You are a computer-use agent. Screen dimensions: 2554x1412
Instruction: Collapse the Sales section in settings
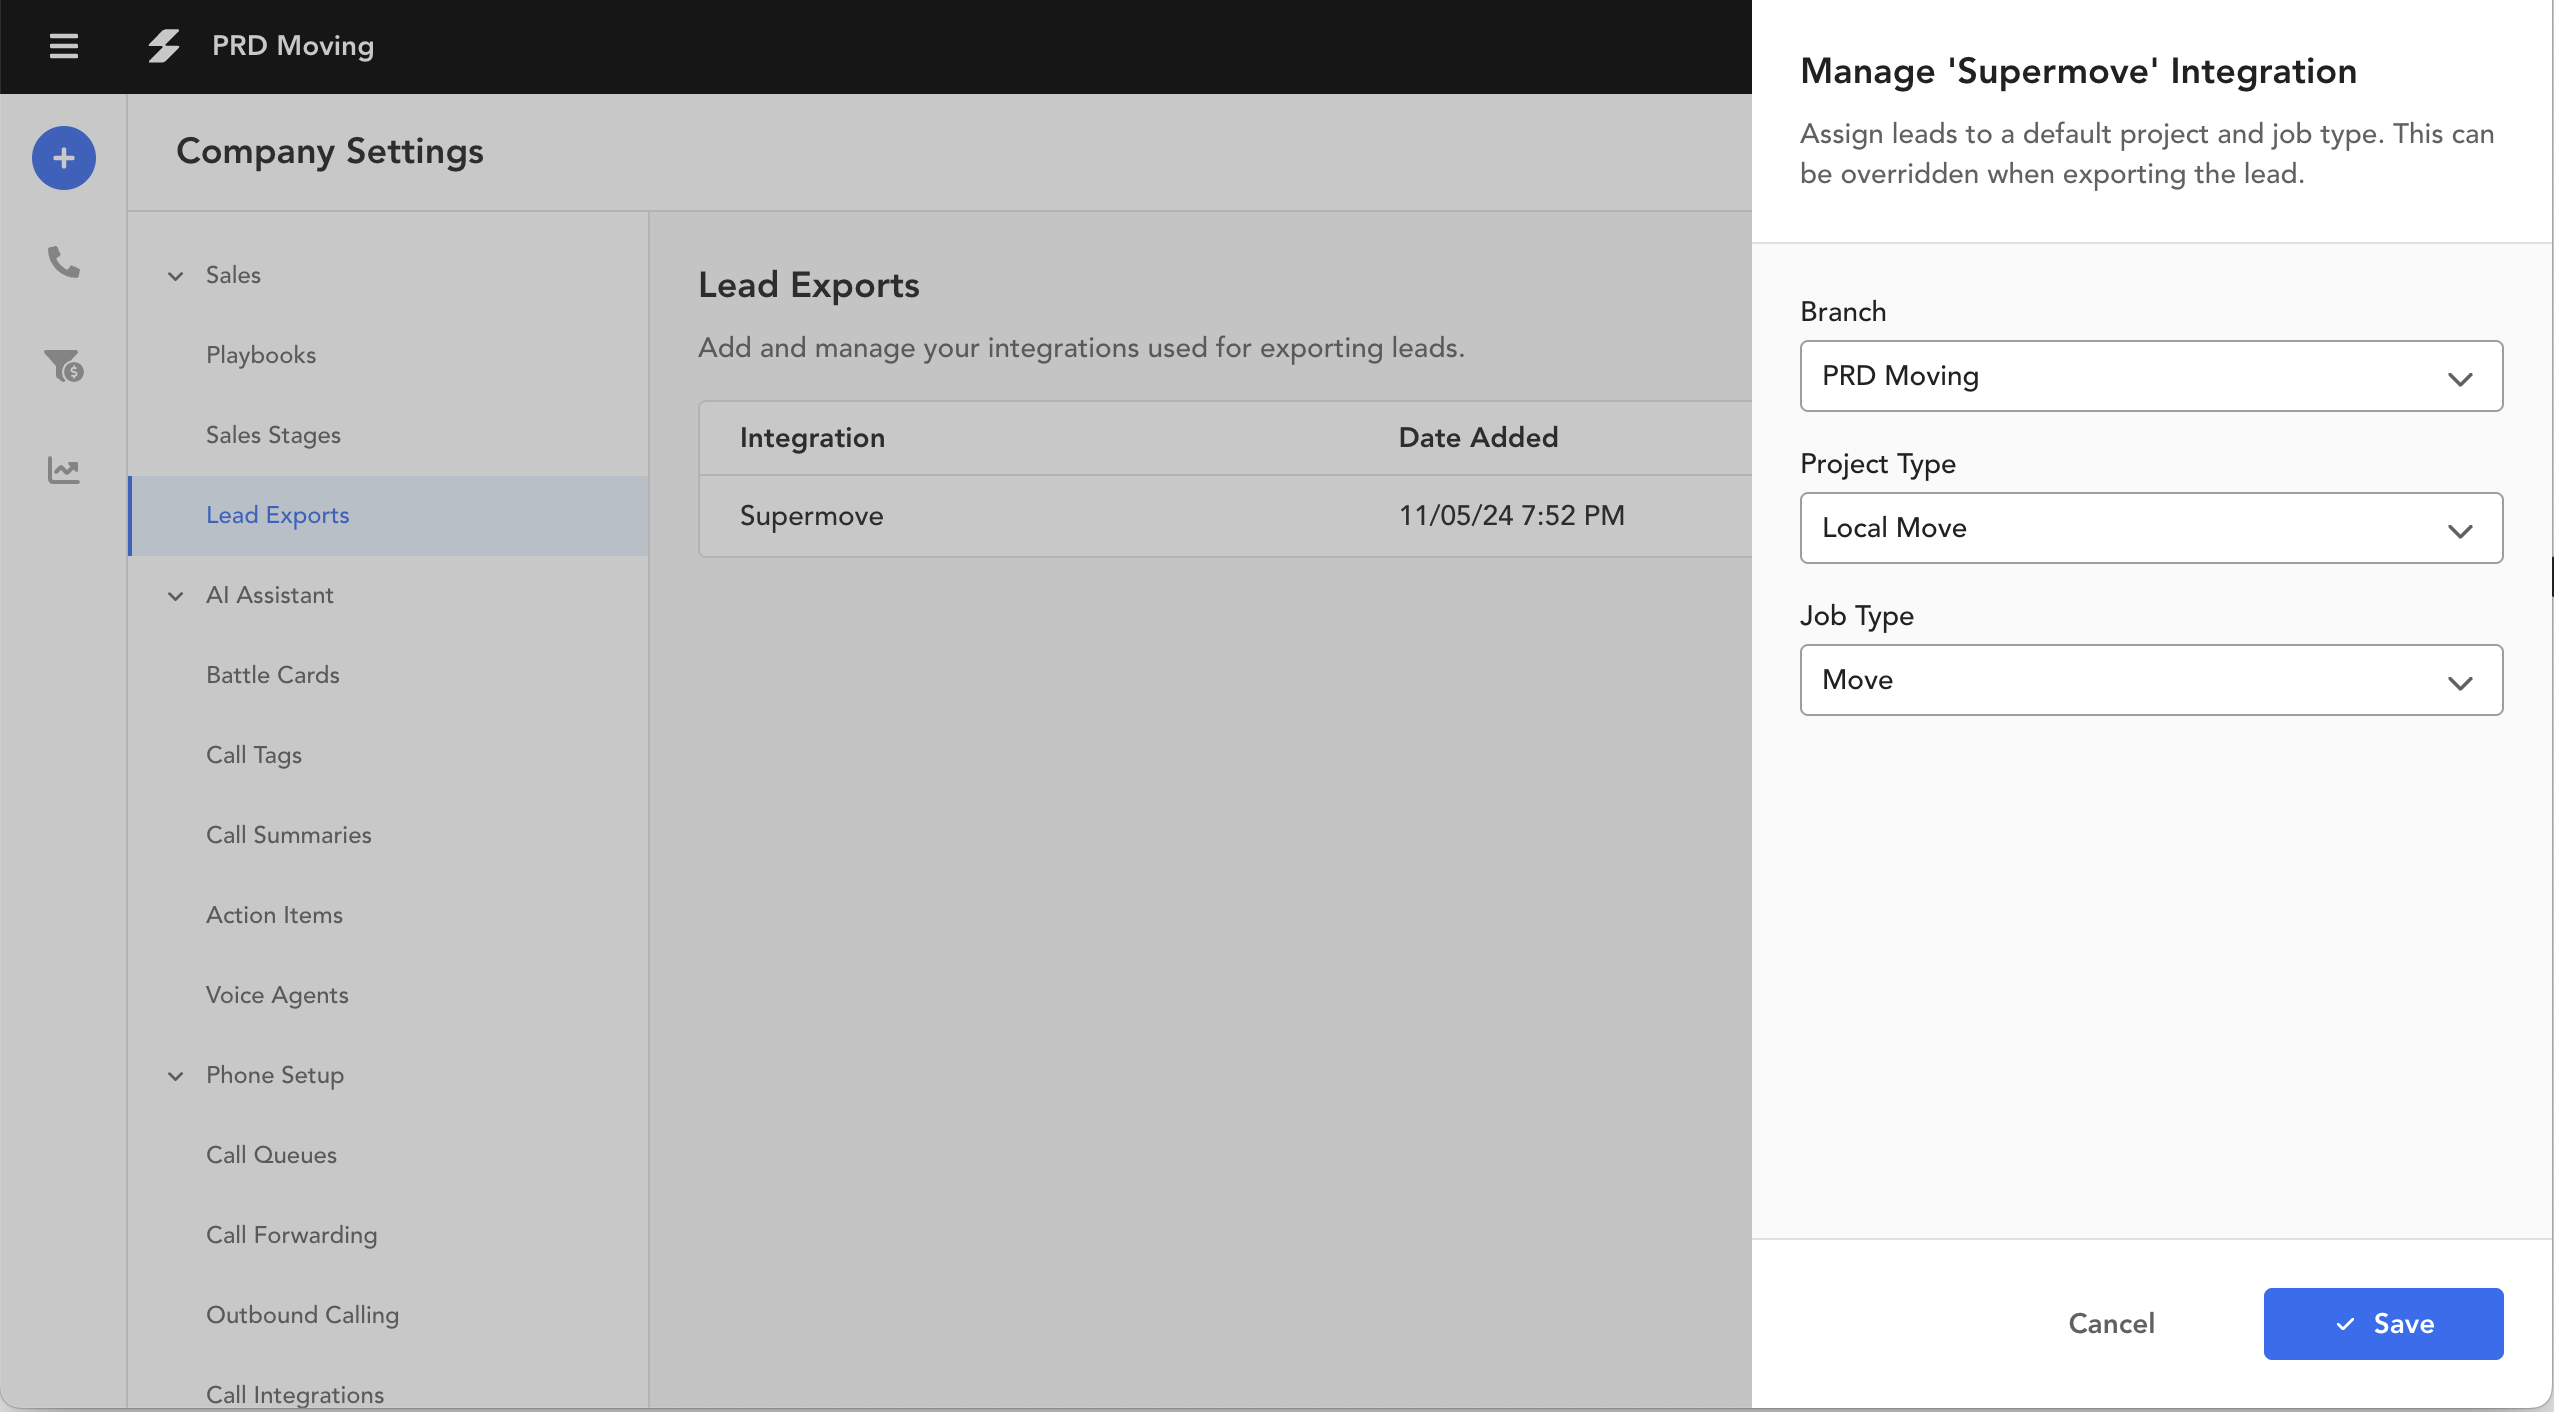175,276
